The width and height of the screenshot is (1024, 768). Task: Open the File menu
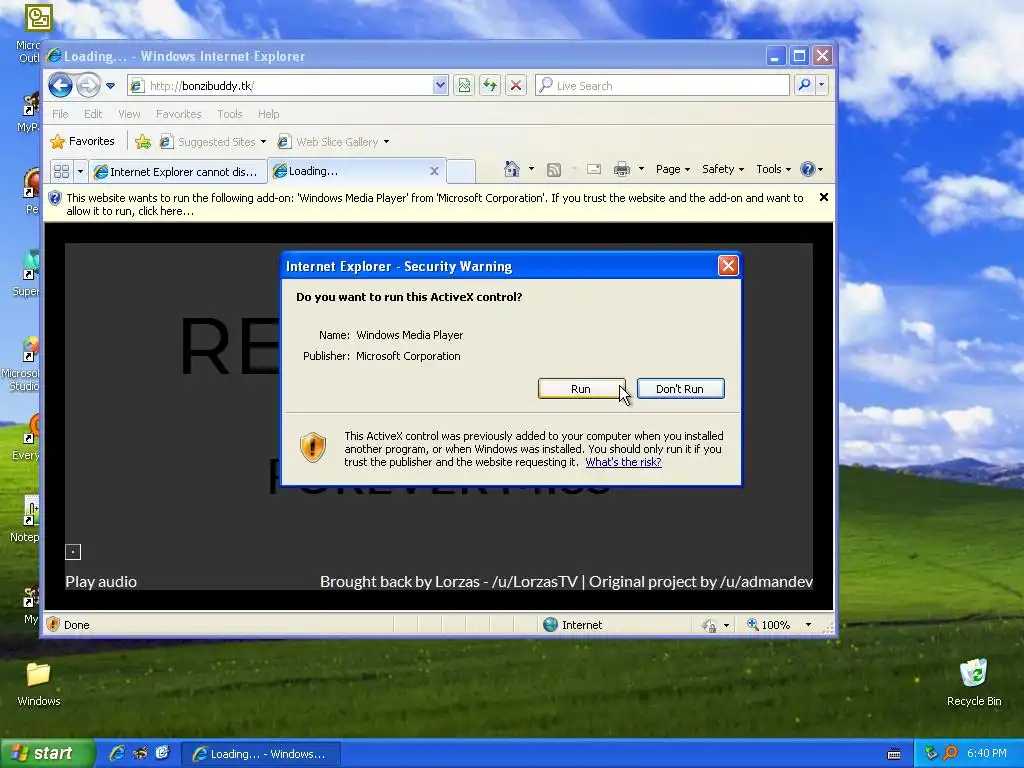click(x=60, y=114)
